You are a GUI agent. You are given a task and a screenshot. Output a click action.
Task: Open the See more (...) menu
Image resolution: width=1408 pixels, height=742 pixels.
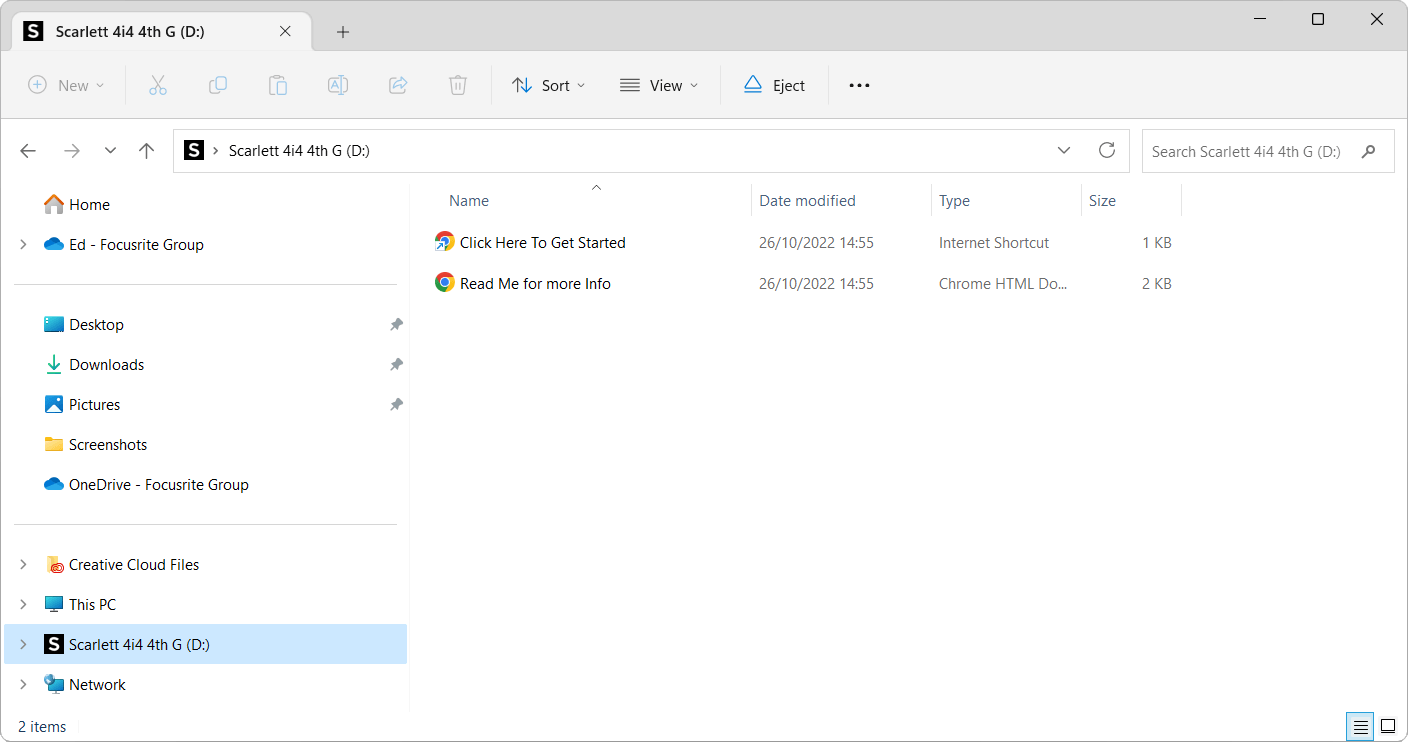[859, 85]
